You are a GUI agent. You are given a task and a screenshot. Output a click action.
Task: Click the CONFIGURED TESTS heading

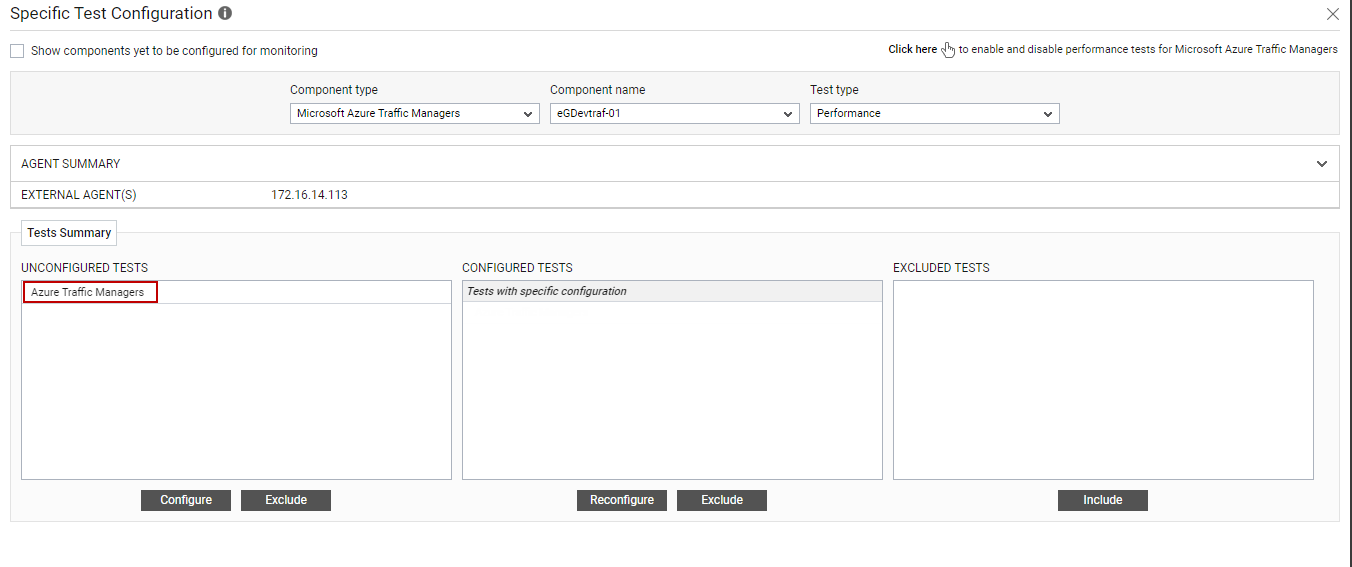(x=518, y=268)
